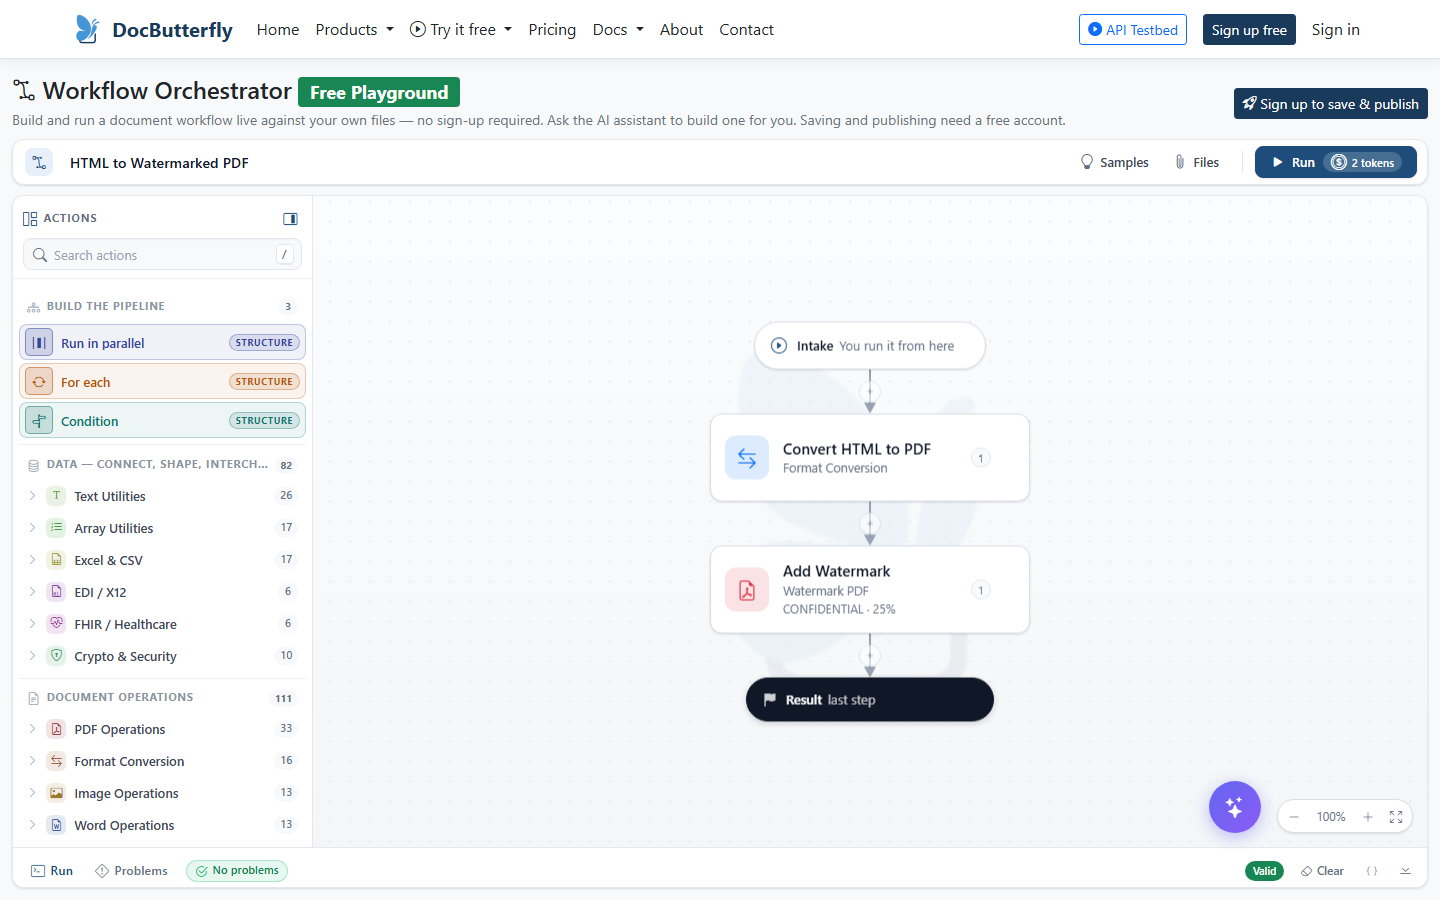
Task: Open the Products dropdown menu
Action: [354, 30]
